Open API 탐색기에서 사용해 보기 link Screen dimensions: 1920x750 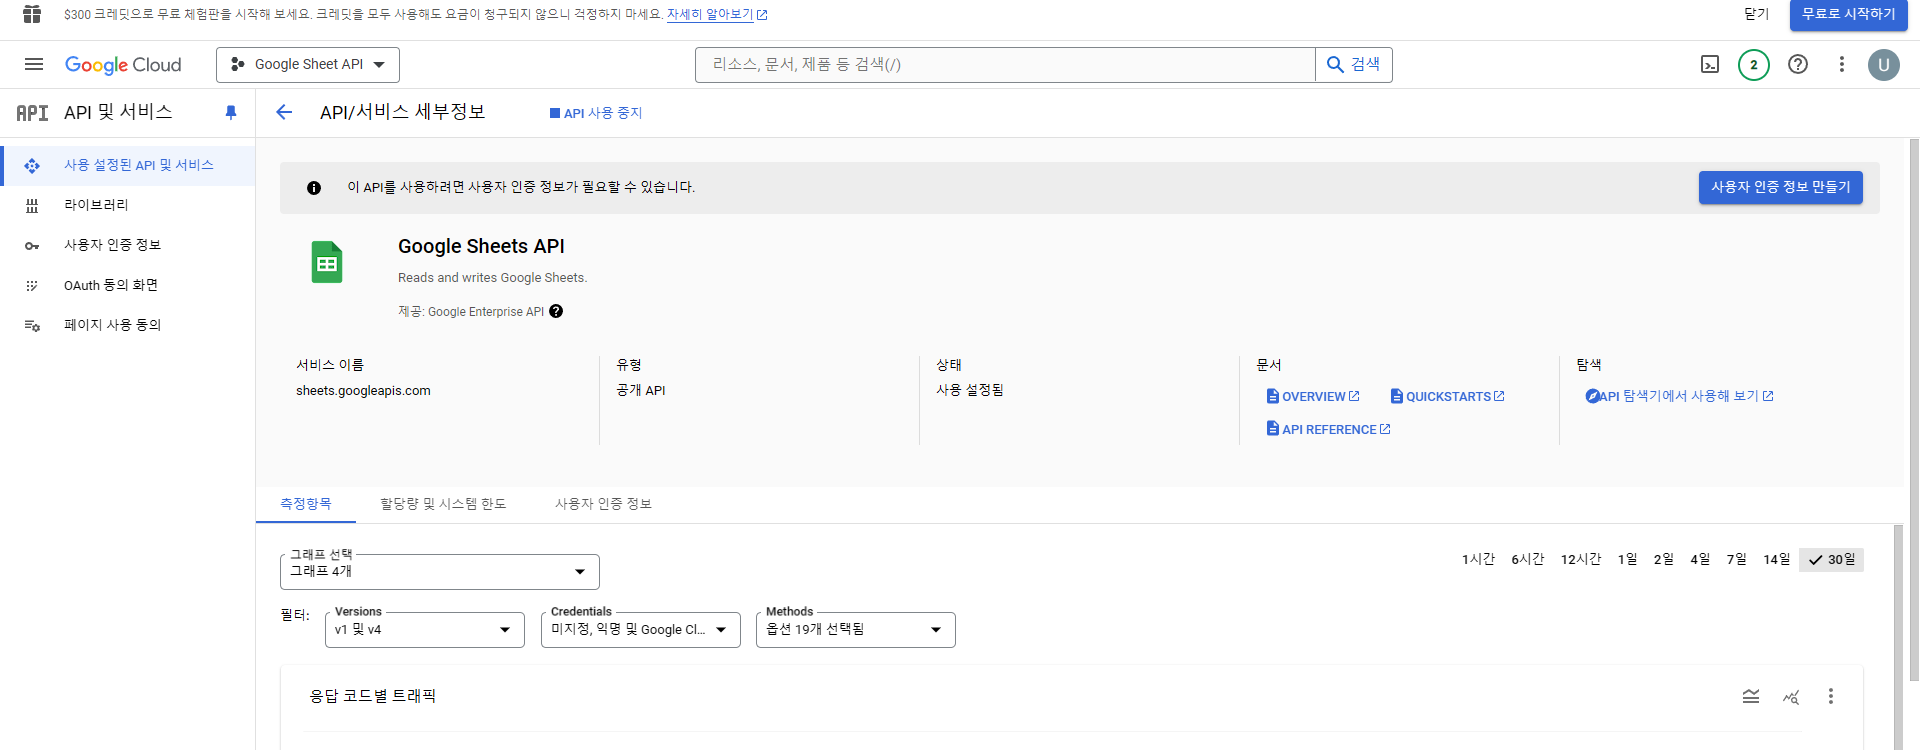point(1680,396)
